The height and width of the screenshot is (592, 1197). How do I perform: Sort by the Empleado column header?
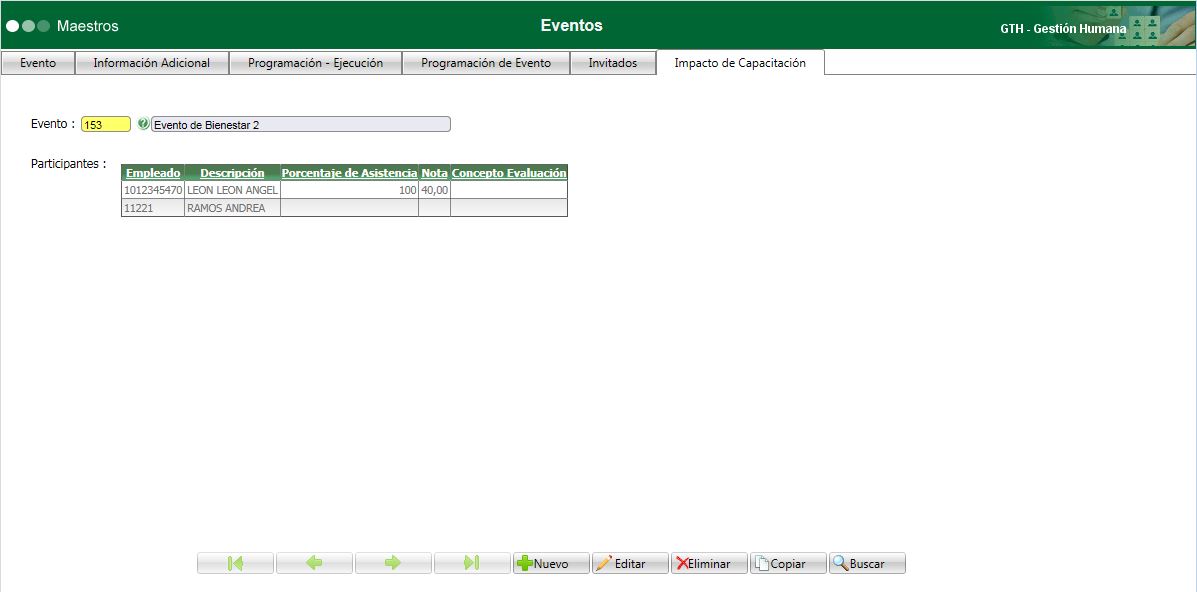tap(153, 173)
